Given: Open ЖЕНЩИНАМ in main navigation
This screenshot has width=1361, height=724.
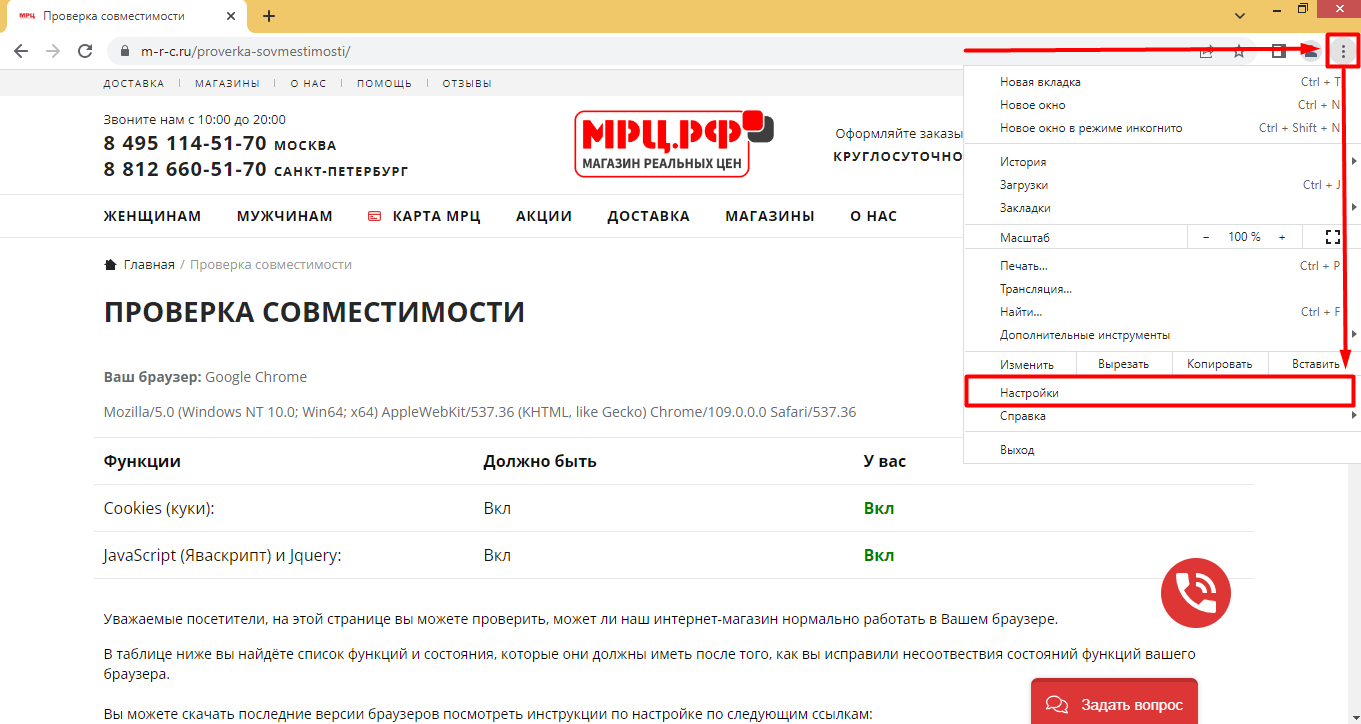Looking at the screenshot, I should [152, 216].
